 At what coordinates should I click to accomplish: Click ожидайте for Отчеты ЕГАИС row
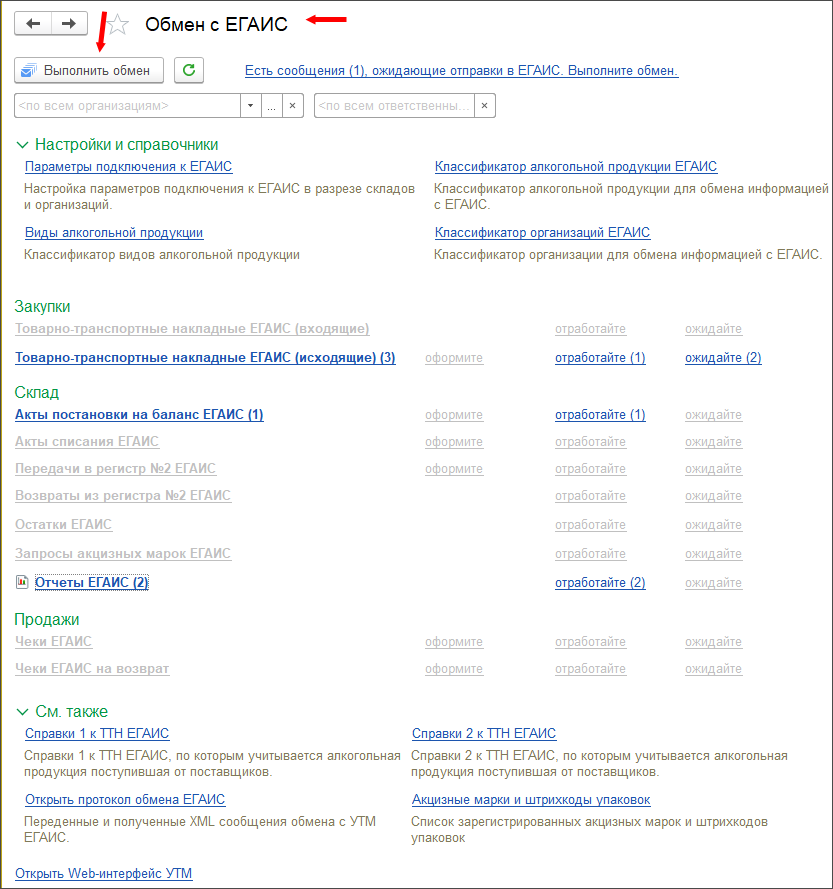[x=713, y=583]
